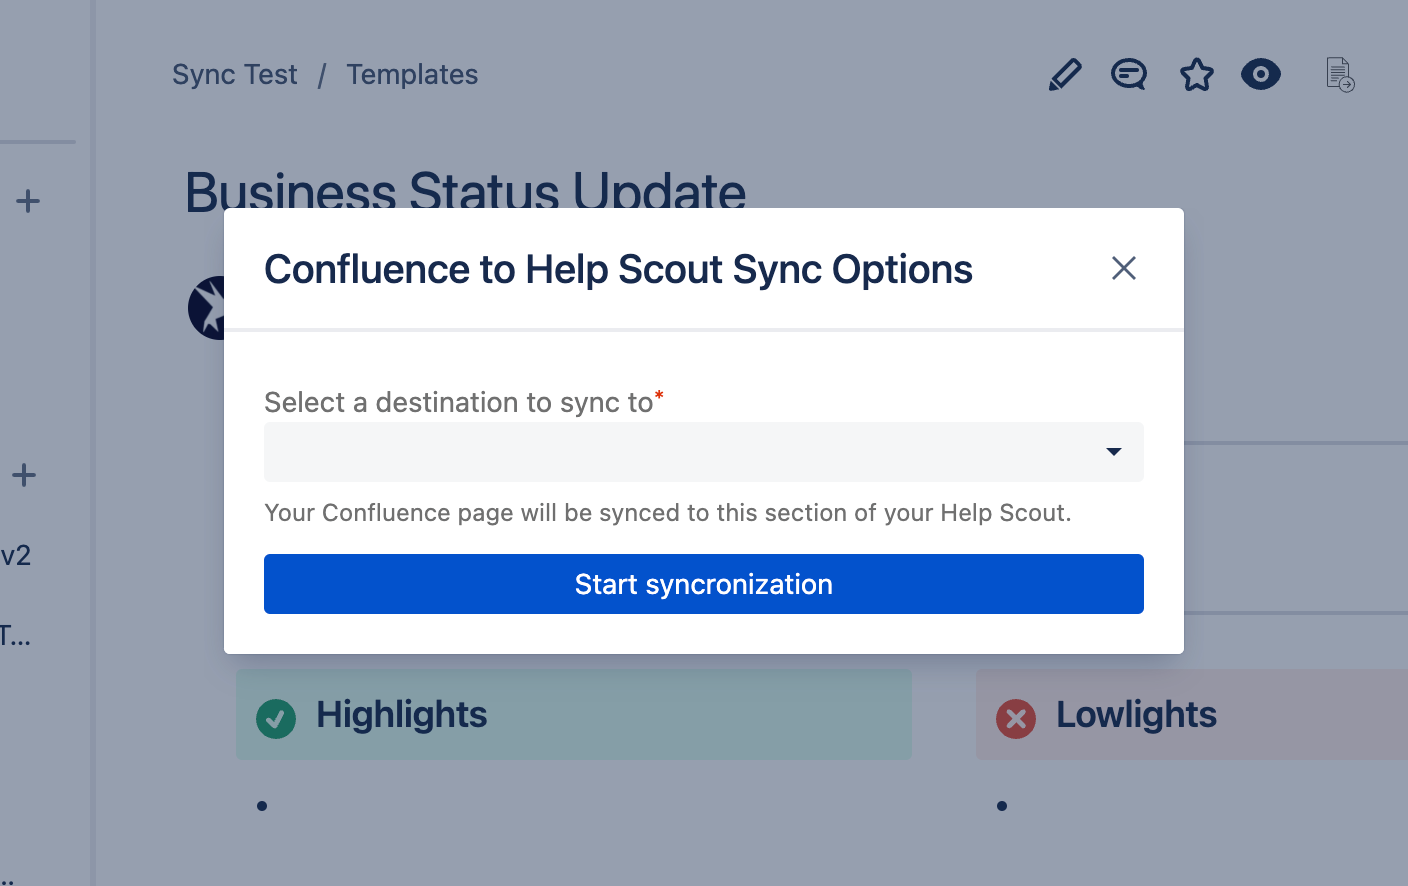Toggle the watch page eye icon

pos(1260,75)
